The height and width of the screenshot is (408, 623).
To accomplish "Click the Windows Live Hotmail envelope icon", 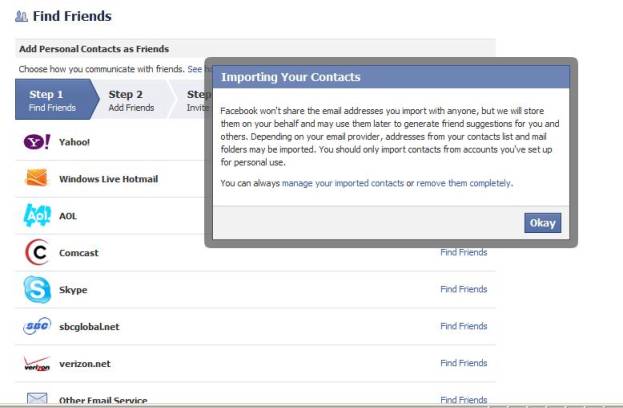I will (37, 178).
